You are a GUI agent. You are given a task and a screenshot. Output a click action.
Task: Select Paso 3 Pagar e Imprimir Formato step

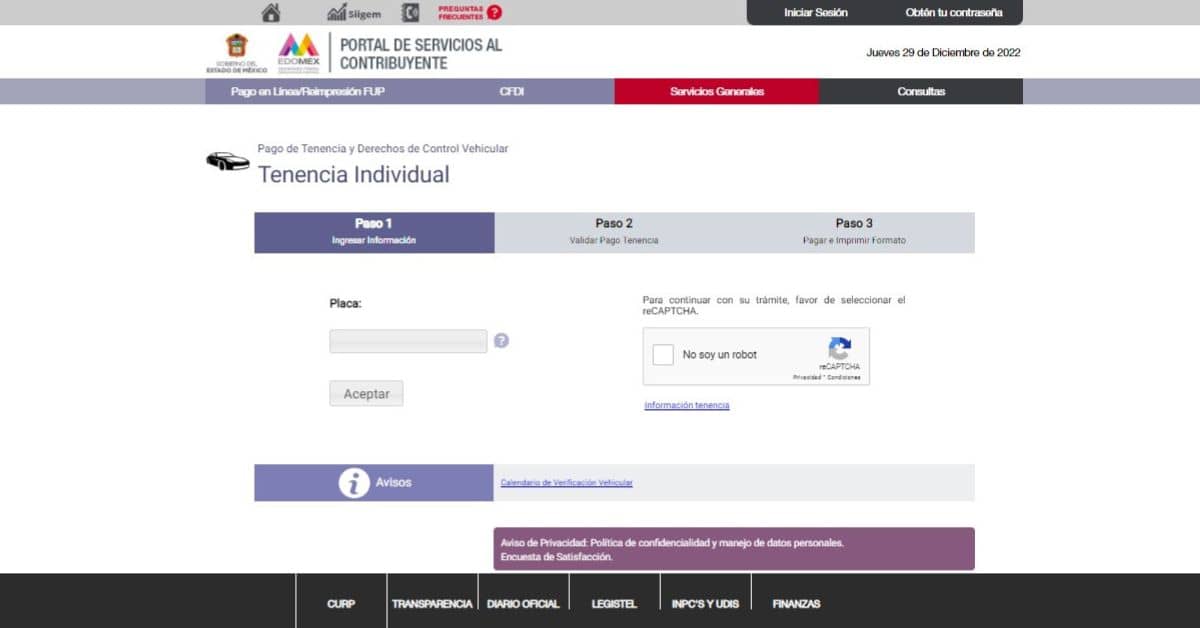(x=854, y=232)
